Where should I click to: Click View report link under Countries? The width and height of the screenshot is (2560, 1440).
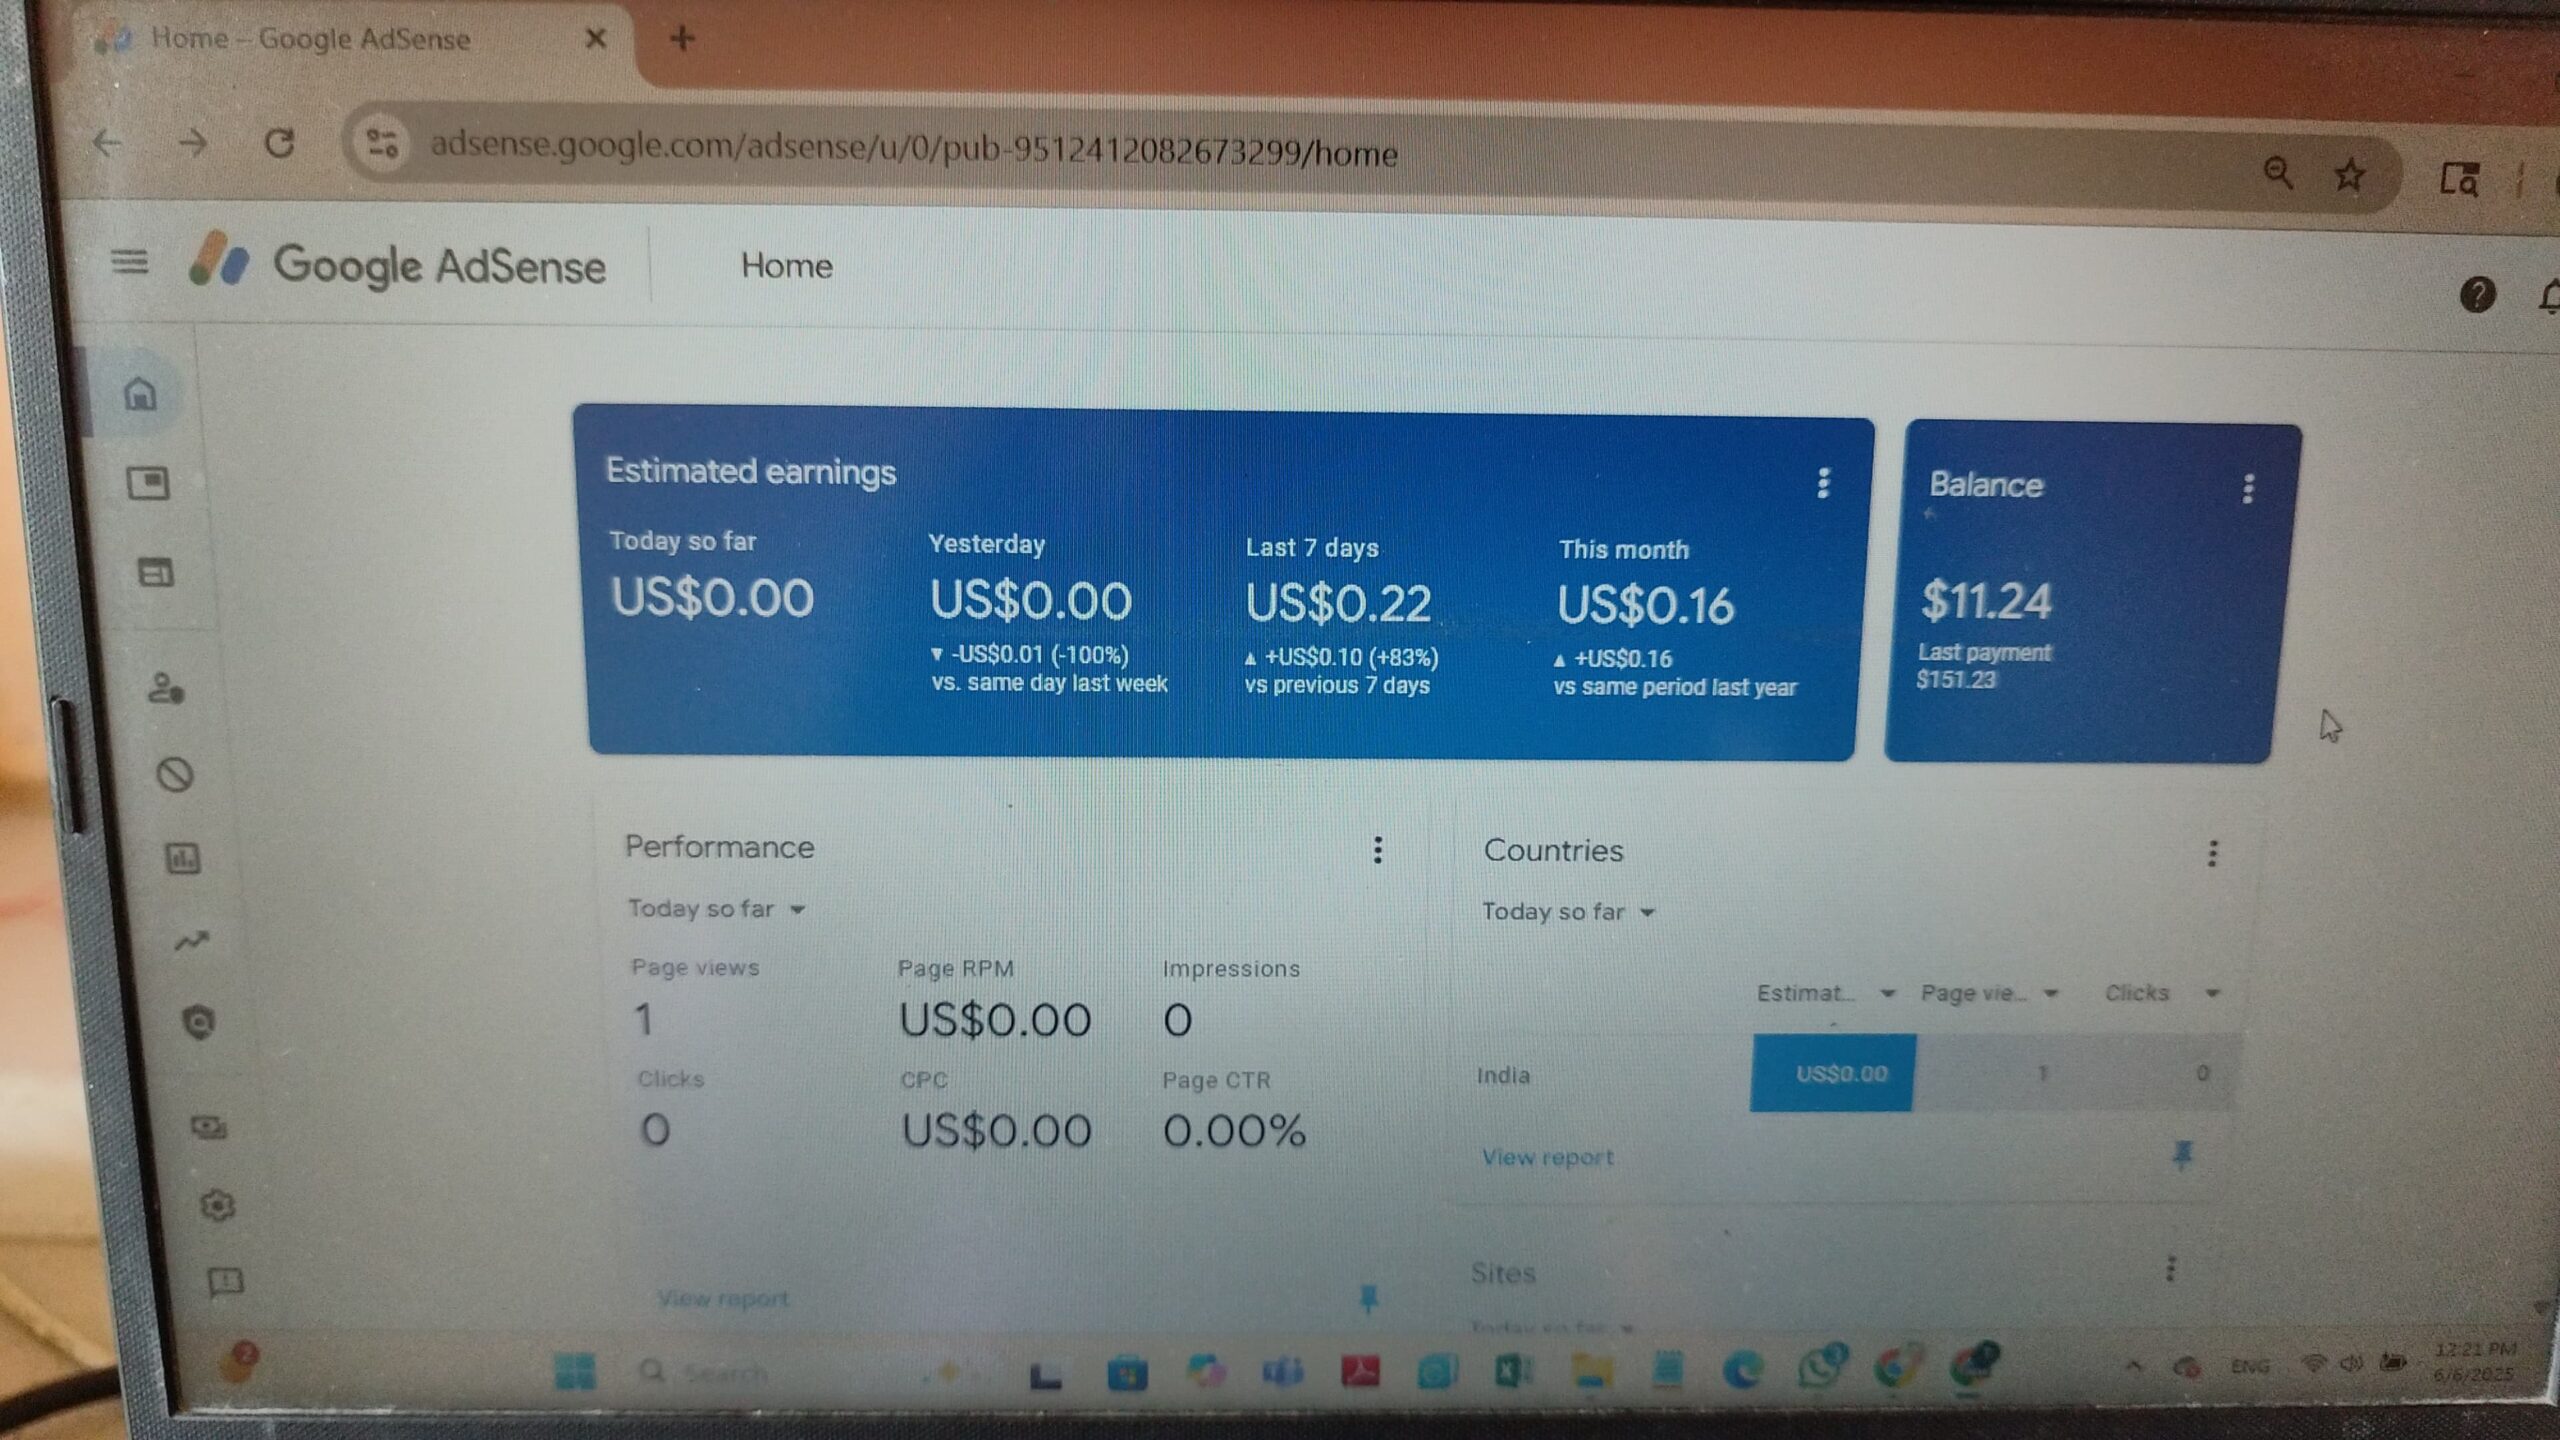(x=1547, y=1157)
